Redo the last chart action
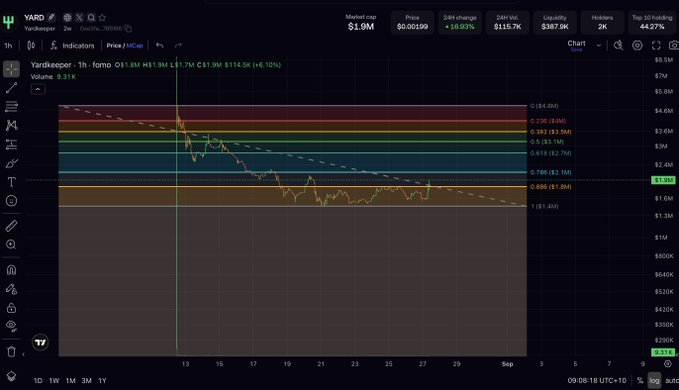Image resolution: width=679 pixels, height=390 pixels. 178,45
